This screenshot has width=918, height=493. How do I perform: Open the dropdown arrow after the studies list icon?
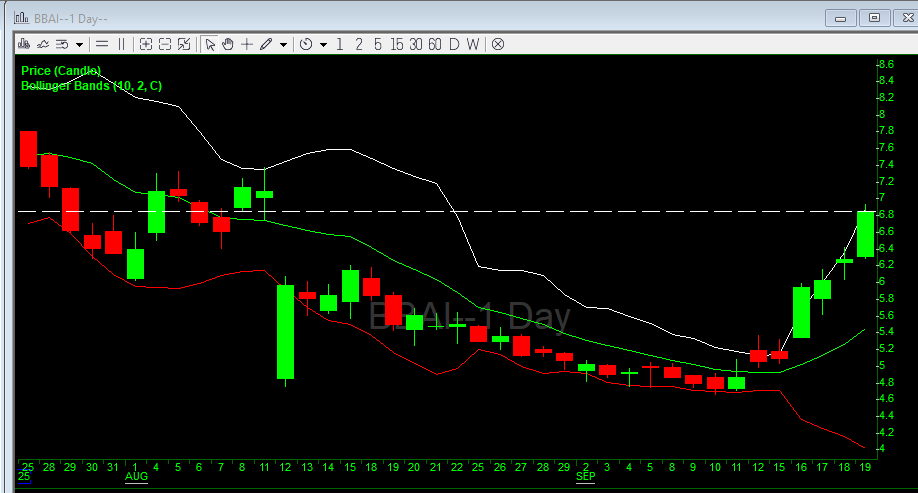point(78,44)
